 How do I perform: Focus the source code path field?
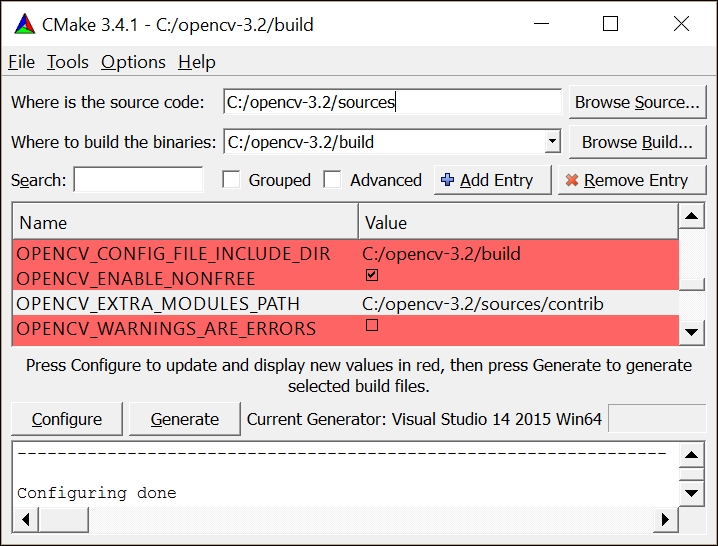coord(392,102)
